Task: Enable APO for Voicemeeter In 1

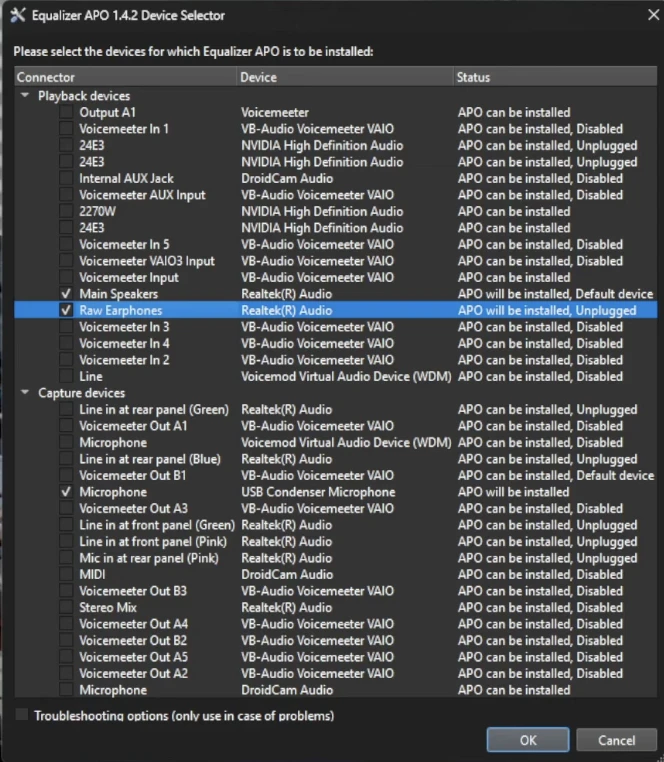Action: (66, 129)
